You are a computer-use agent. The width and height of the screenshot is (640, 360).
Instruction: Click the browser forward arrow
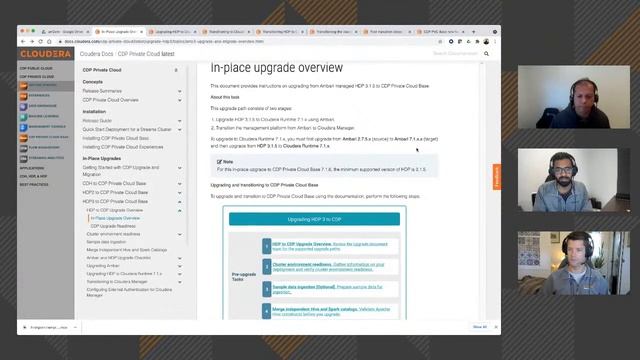pos(32,42)
